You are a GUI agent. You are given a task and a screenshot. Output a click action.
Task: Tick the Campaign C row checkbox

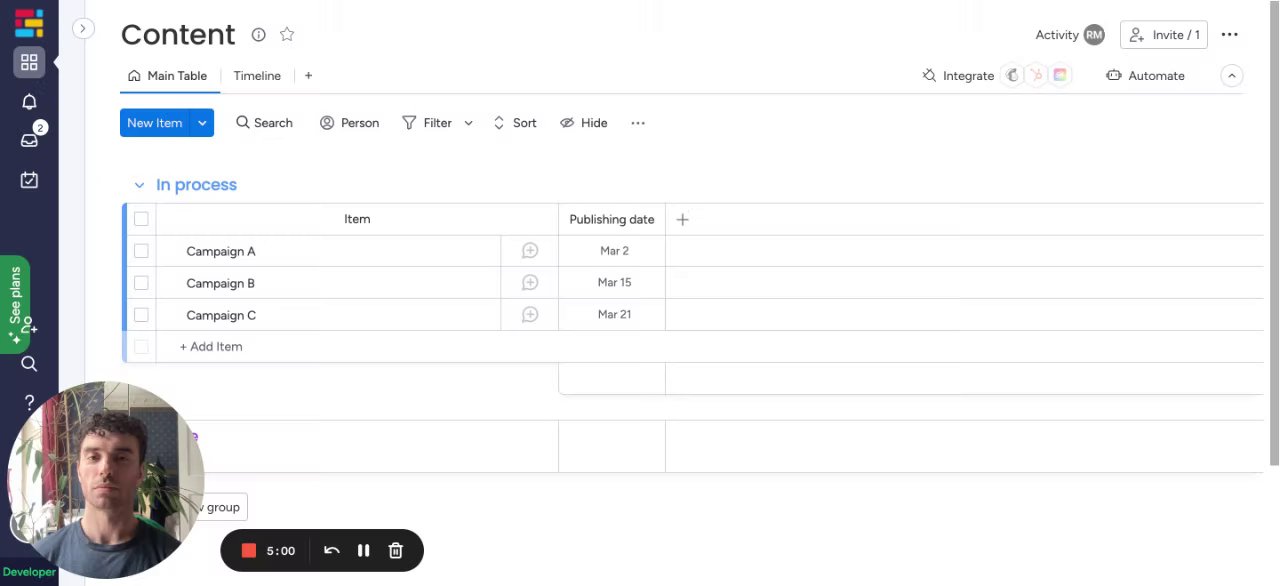click(141, 315)
